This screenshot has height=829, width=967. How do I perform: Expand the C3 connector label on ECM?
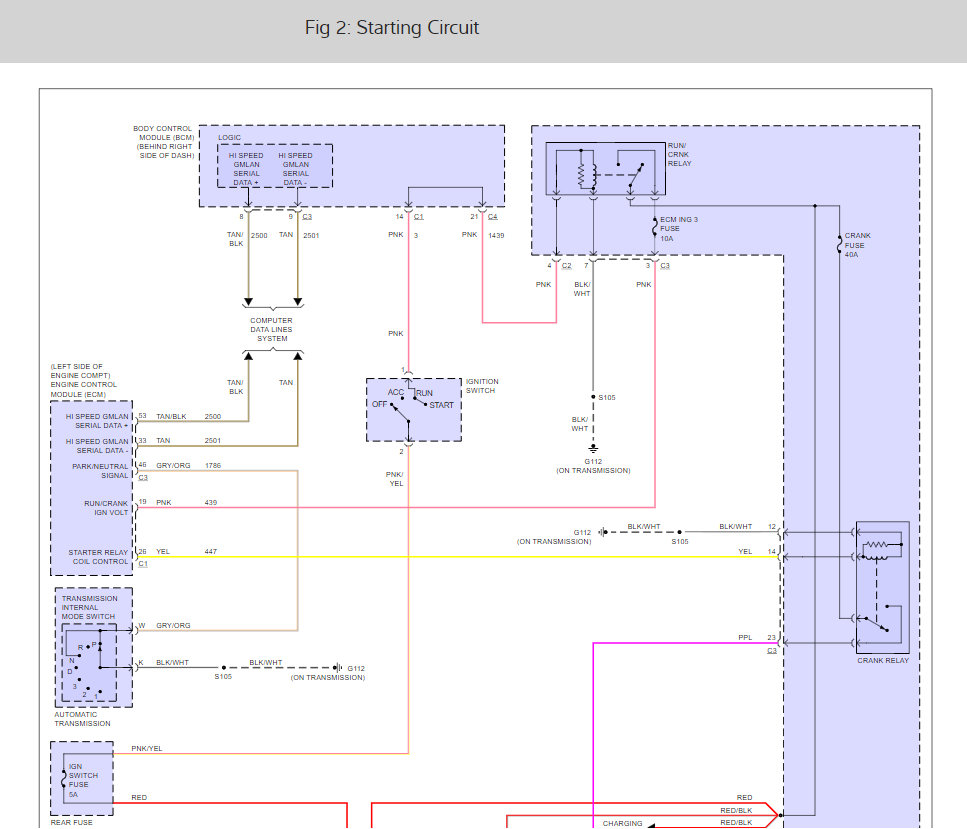[143, 475]
